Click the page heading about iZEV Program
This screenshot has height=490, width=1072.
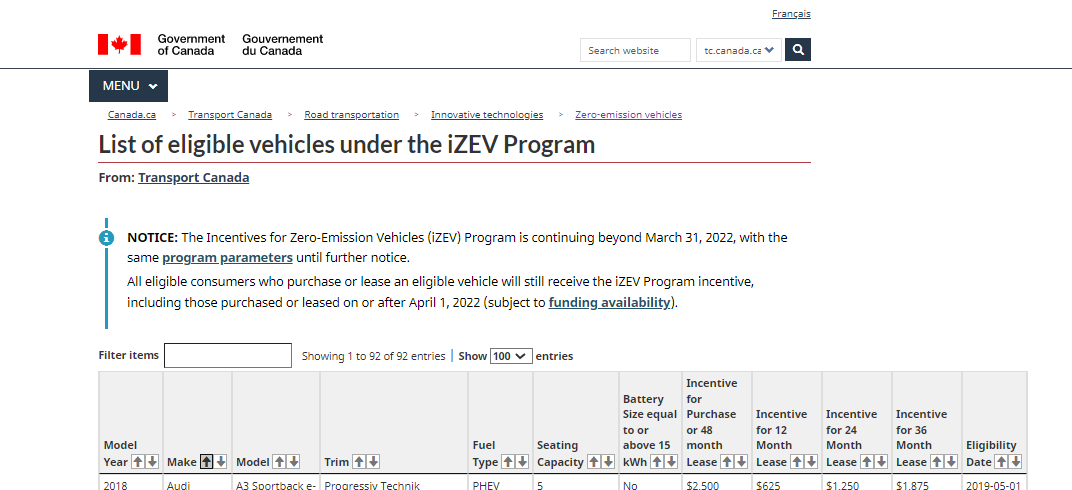coord(347,145)
